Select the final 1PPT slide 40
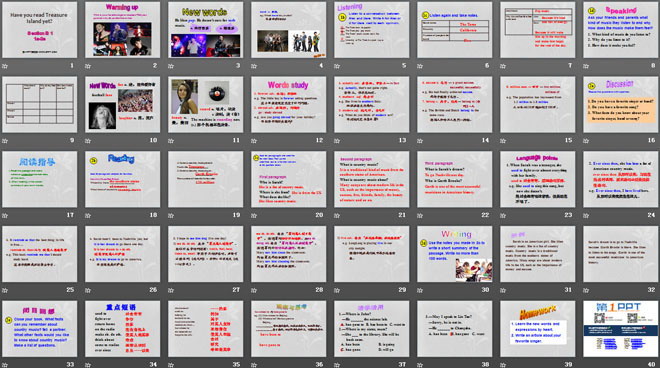This screenshot has width=660, height=368. point(621,328)
